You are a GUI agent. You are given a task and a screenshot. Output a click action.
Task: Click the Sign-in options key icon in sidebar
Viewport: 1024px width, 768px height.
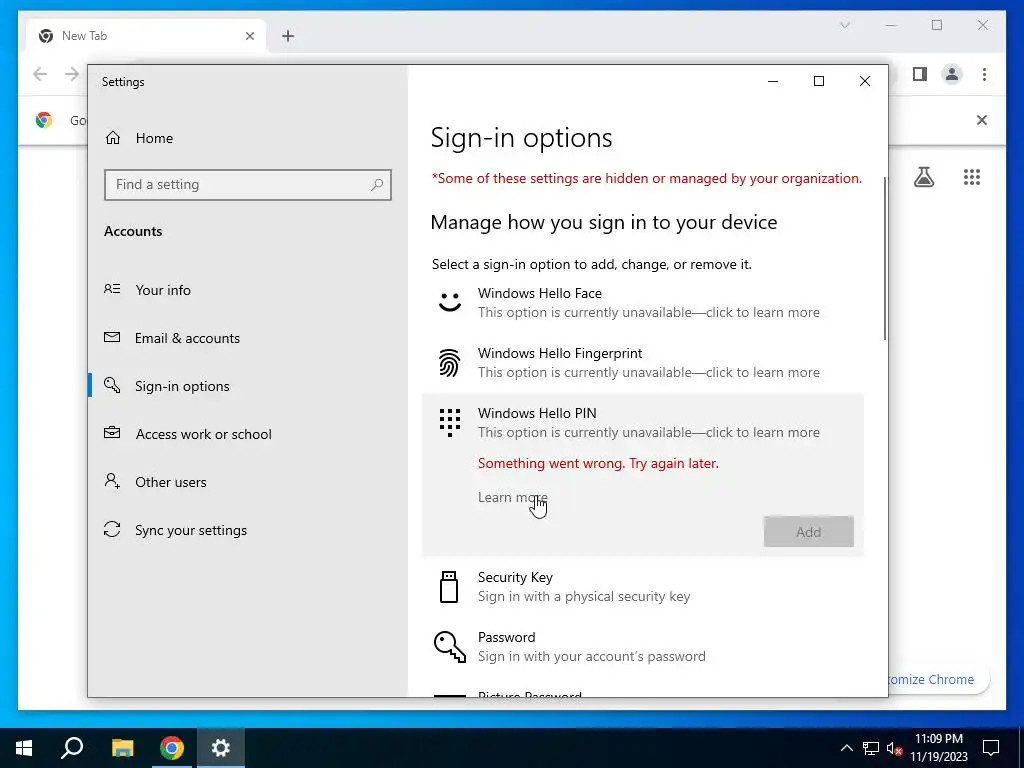(112, 385)
